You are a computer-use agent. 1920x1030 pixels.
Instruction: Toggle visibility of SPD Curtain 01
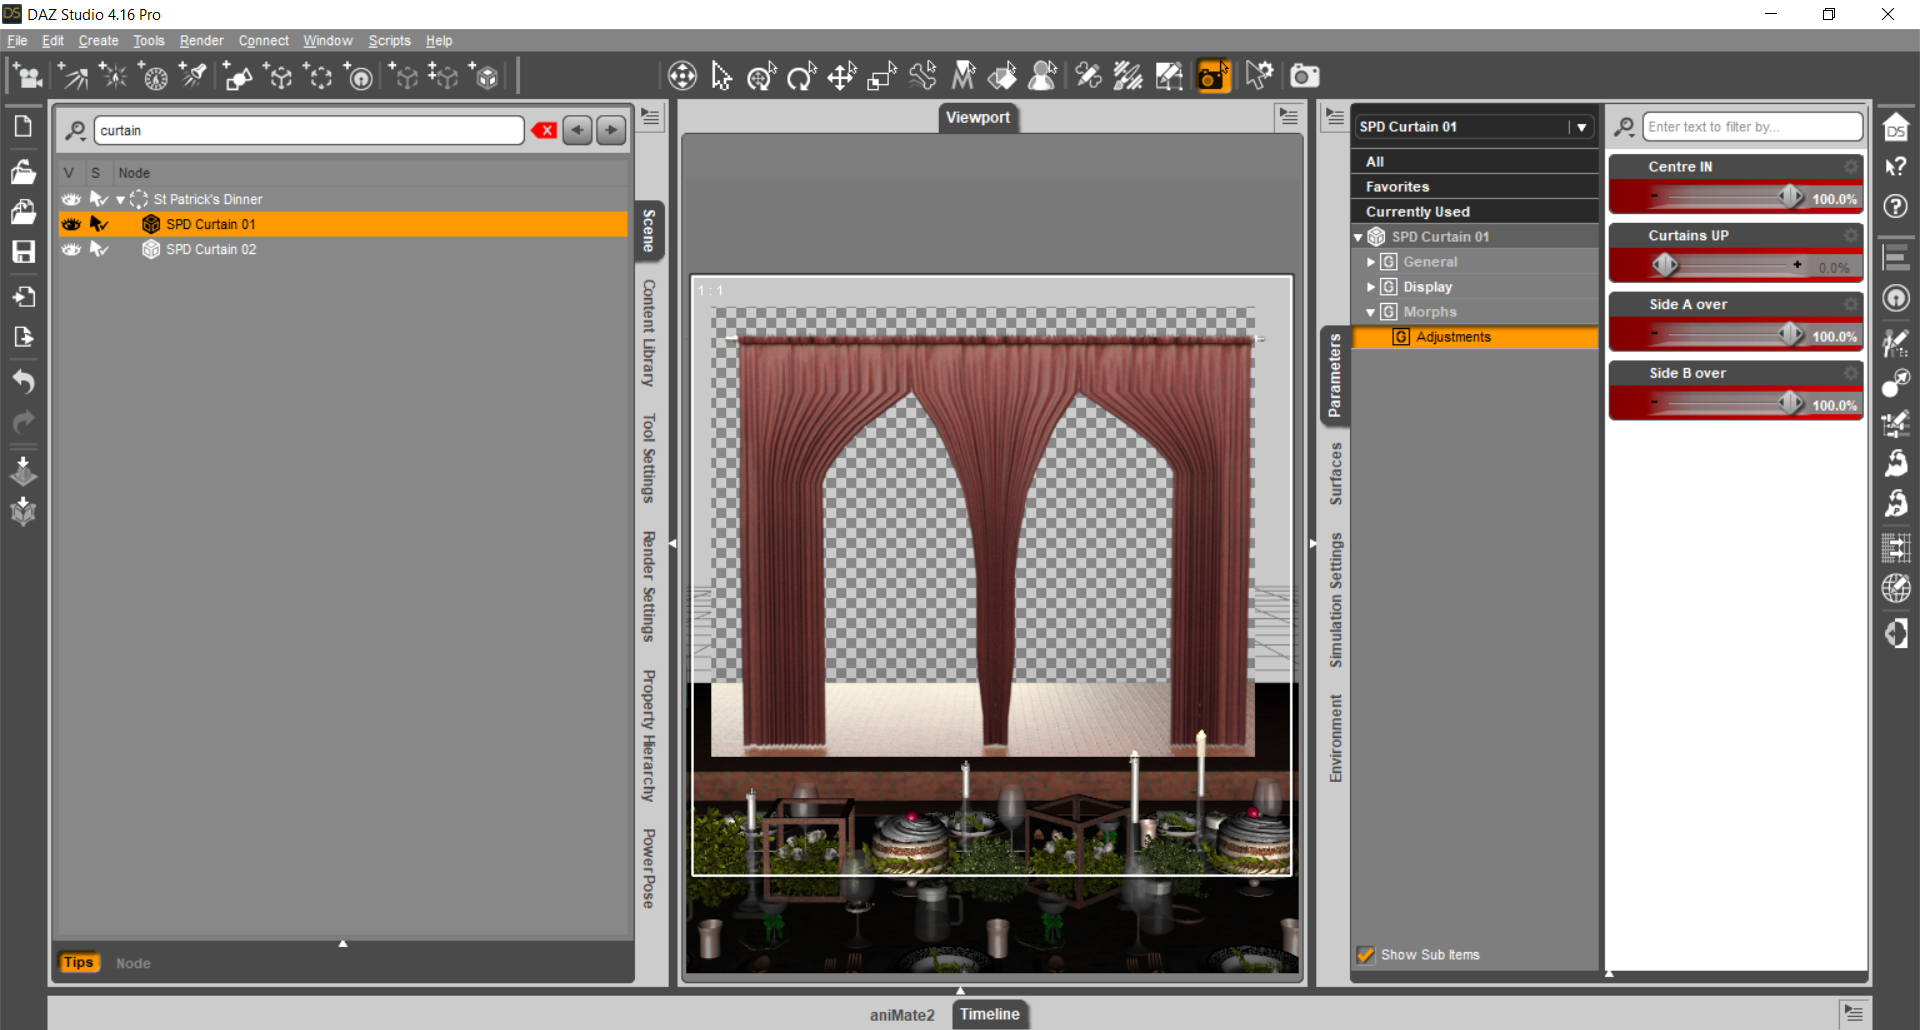tap(71, 224)
